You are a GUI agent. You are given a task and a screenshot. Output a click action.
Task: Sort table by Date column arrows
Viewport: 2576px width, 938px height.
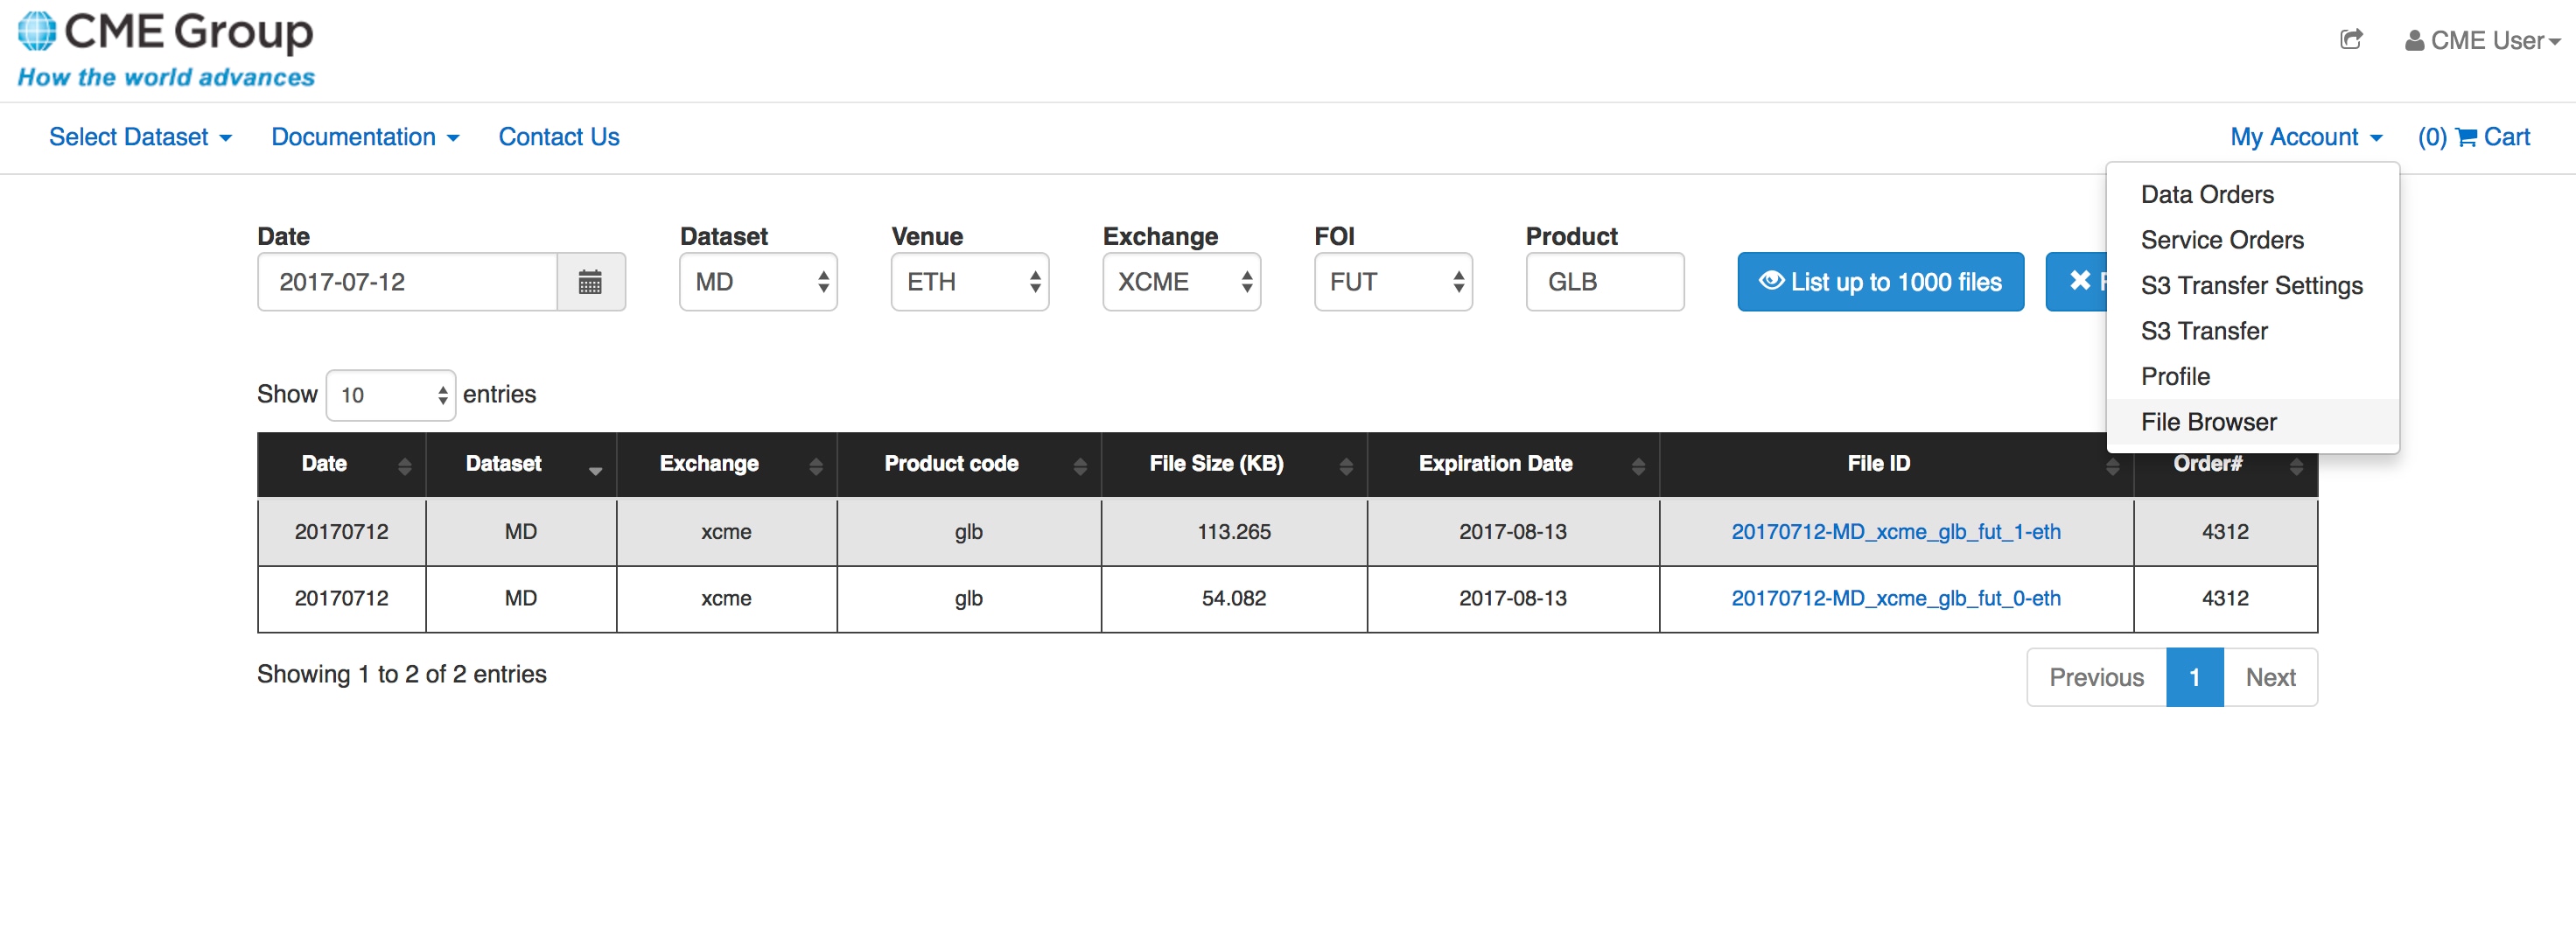tap(404, 465)
